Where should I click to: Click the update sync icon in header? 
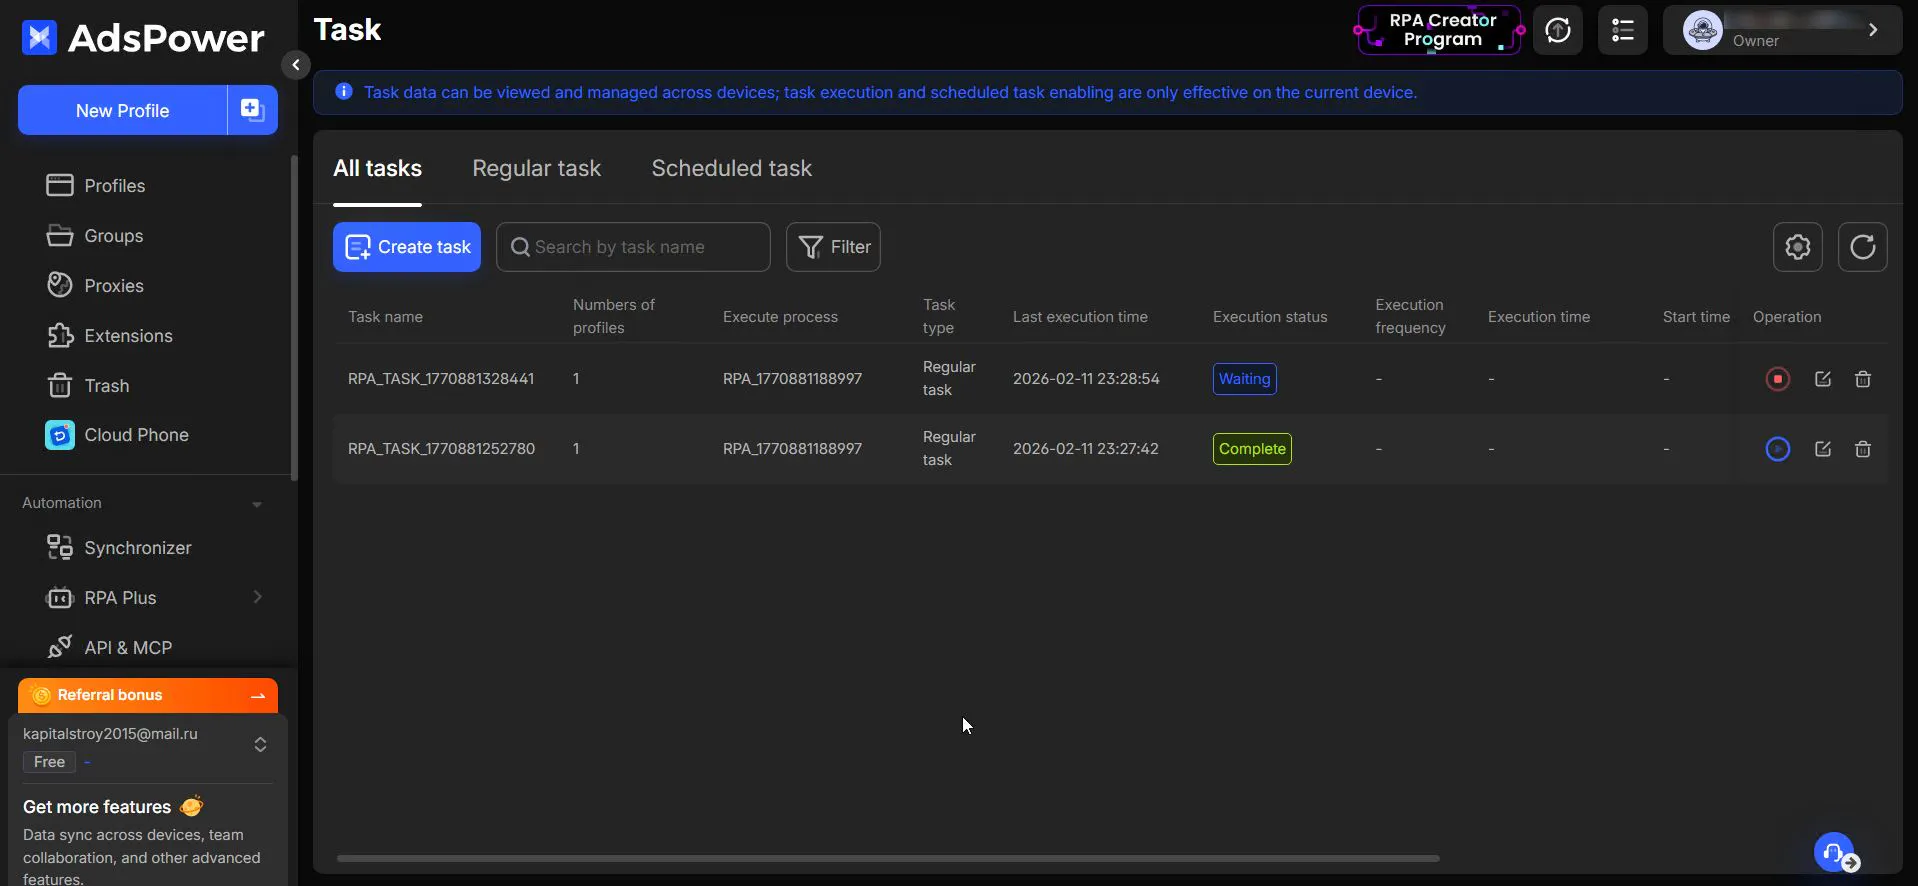pos(1557,30)
